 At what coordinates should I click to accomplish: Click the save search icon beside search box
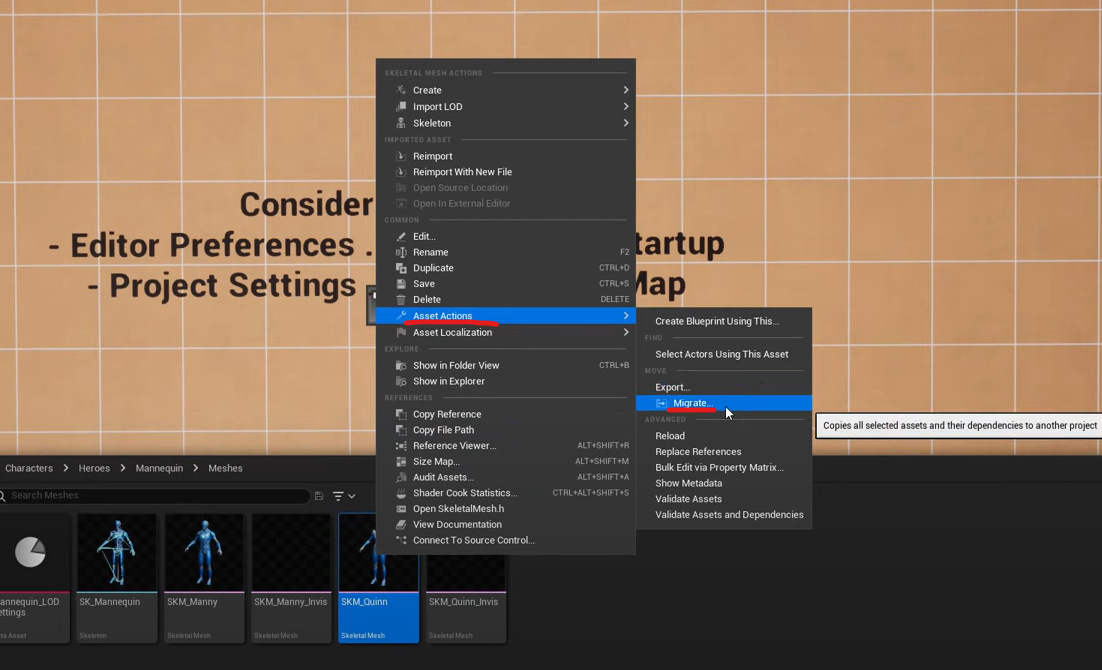tap(319, 496)
